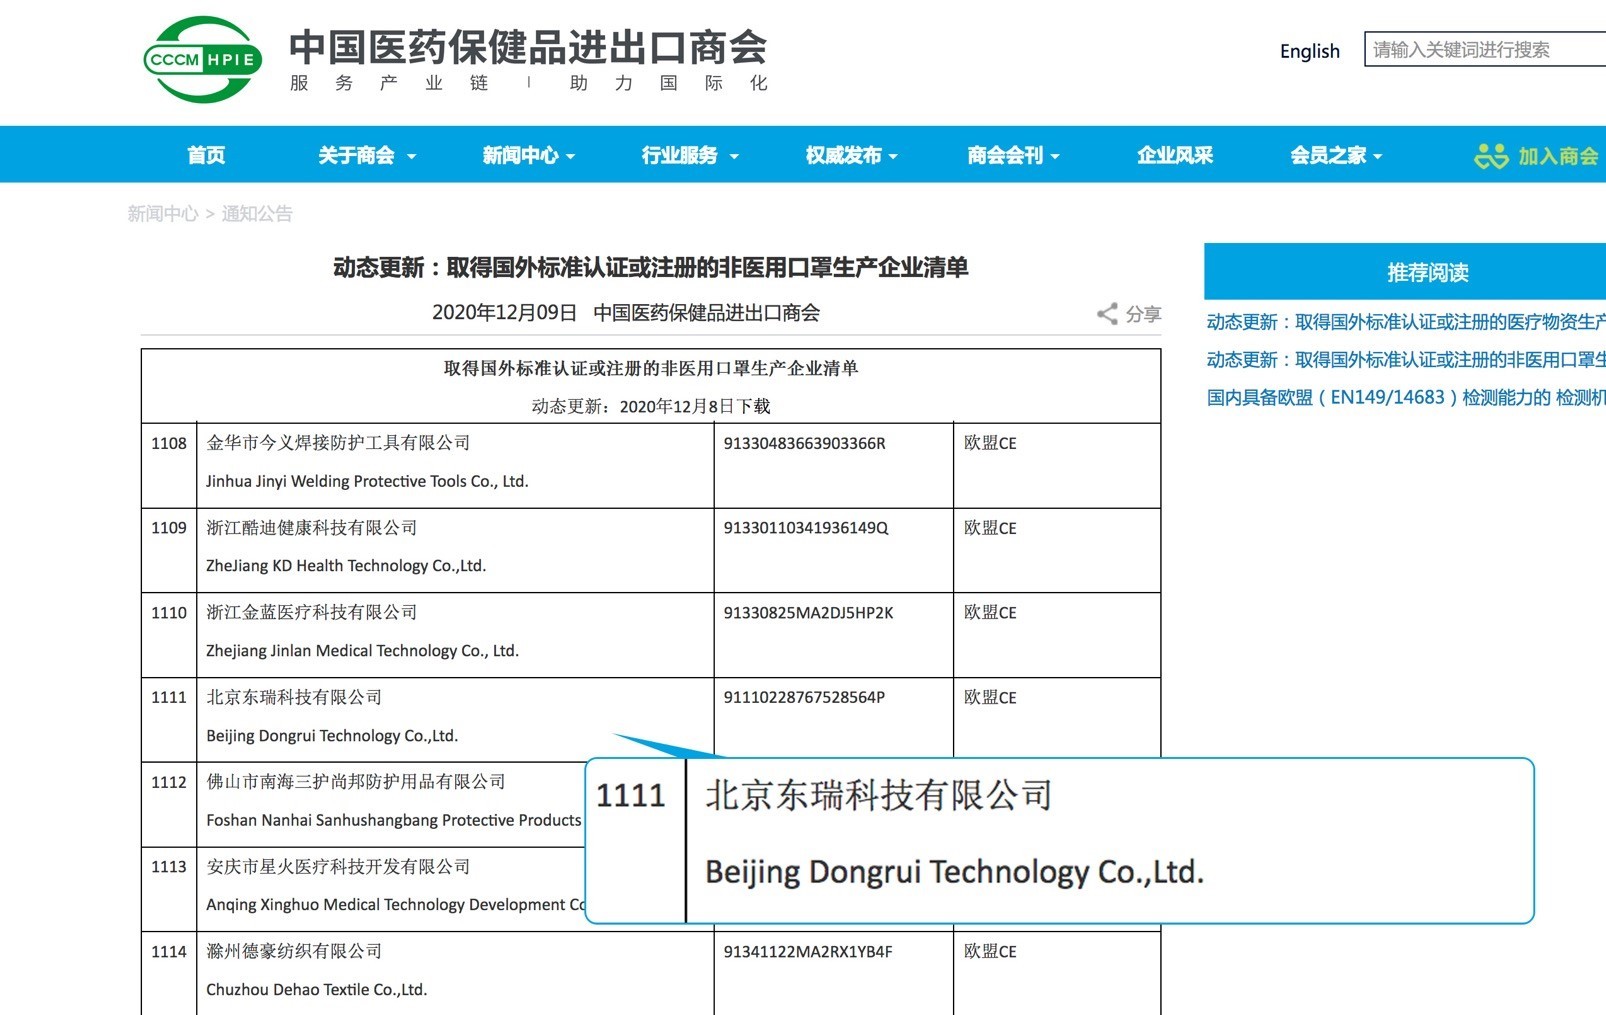The image size is (1606, 1015).
Task: Open the 首页 home menu item
Action: pyautogui.click(x=206, y=155)
